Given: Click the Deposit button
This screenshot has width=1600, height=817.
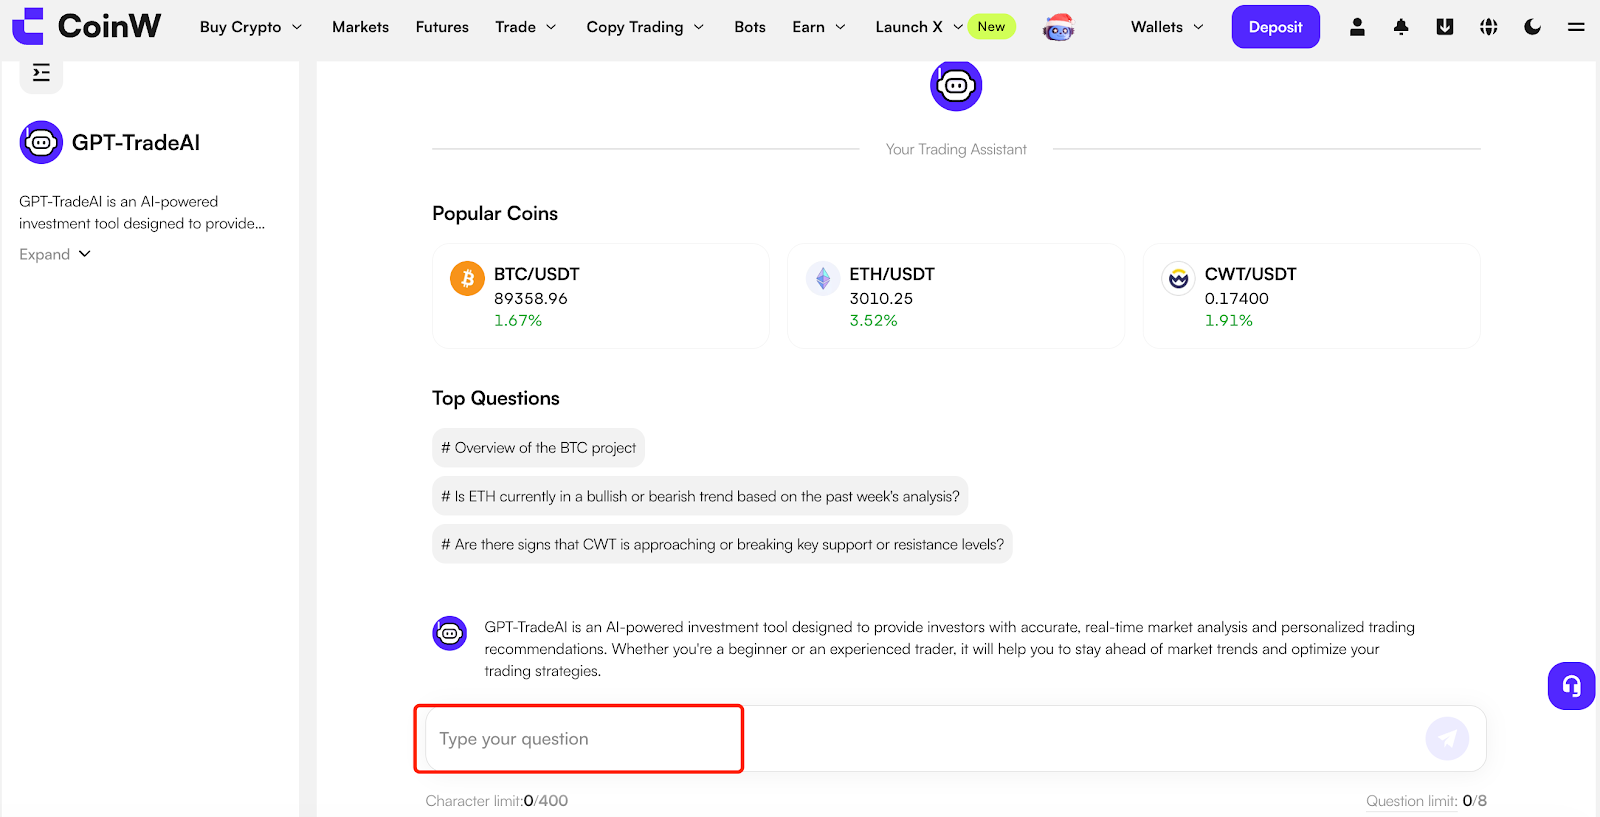Looking at the screenshot, I should 1275,27.
